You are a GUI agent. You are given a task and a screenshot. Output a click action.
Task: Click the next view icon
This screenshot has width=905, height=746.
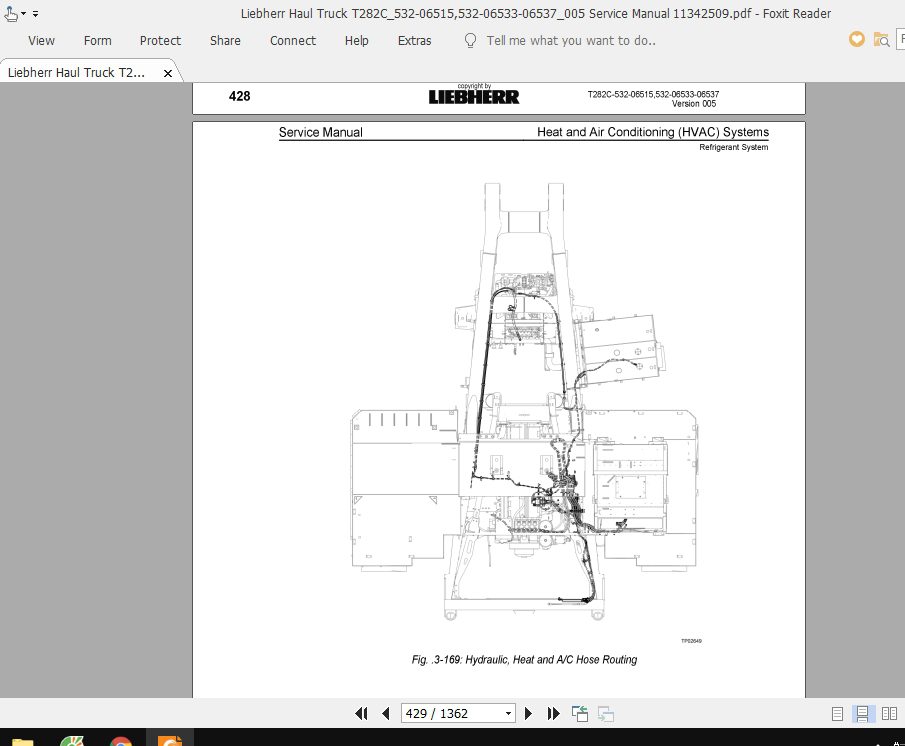coord(604,713)
